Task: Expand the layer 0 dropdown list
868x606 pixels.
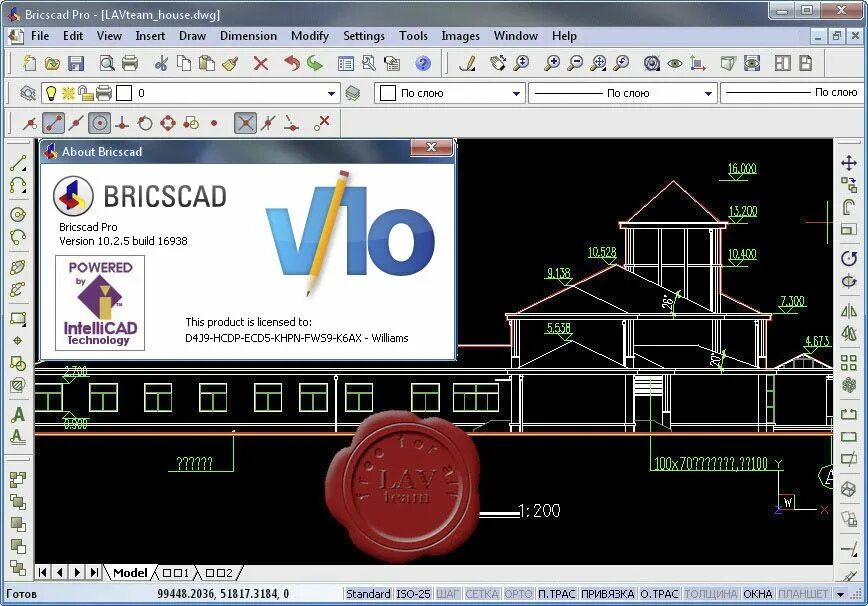Action: click(331, 94)
